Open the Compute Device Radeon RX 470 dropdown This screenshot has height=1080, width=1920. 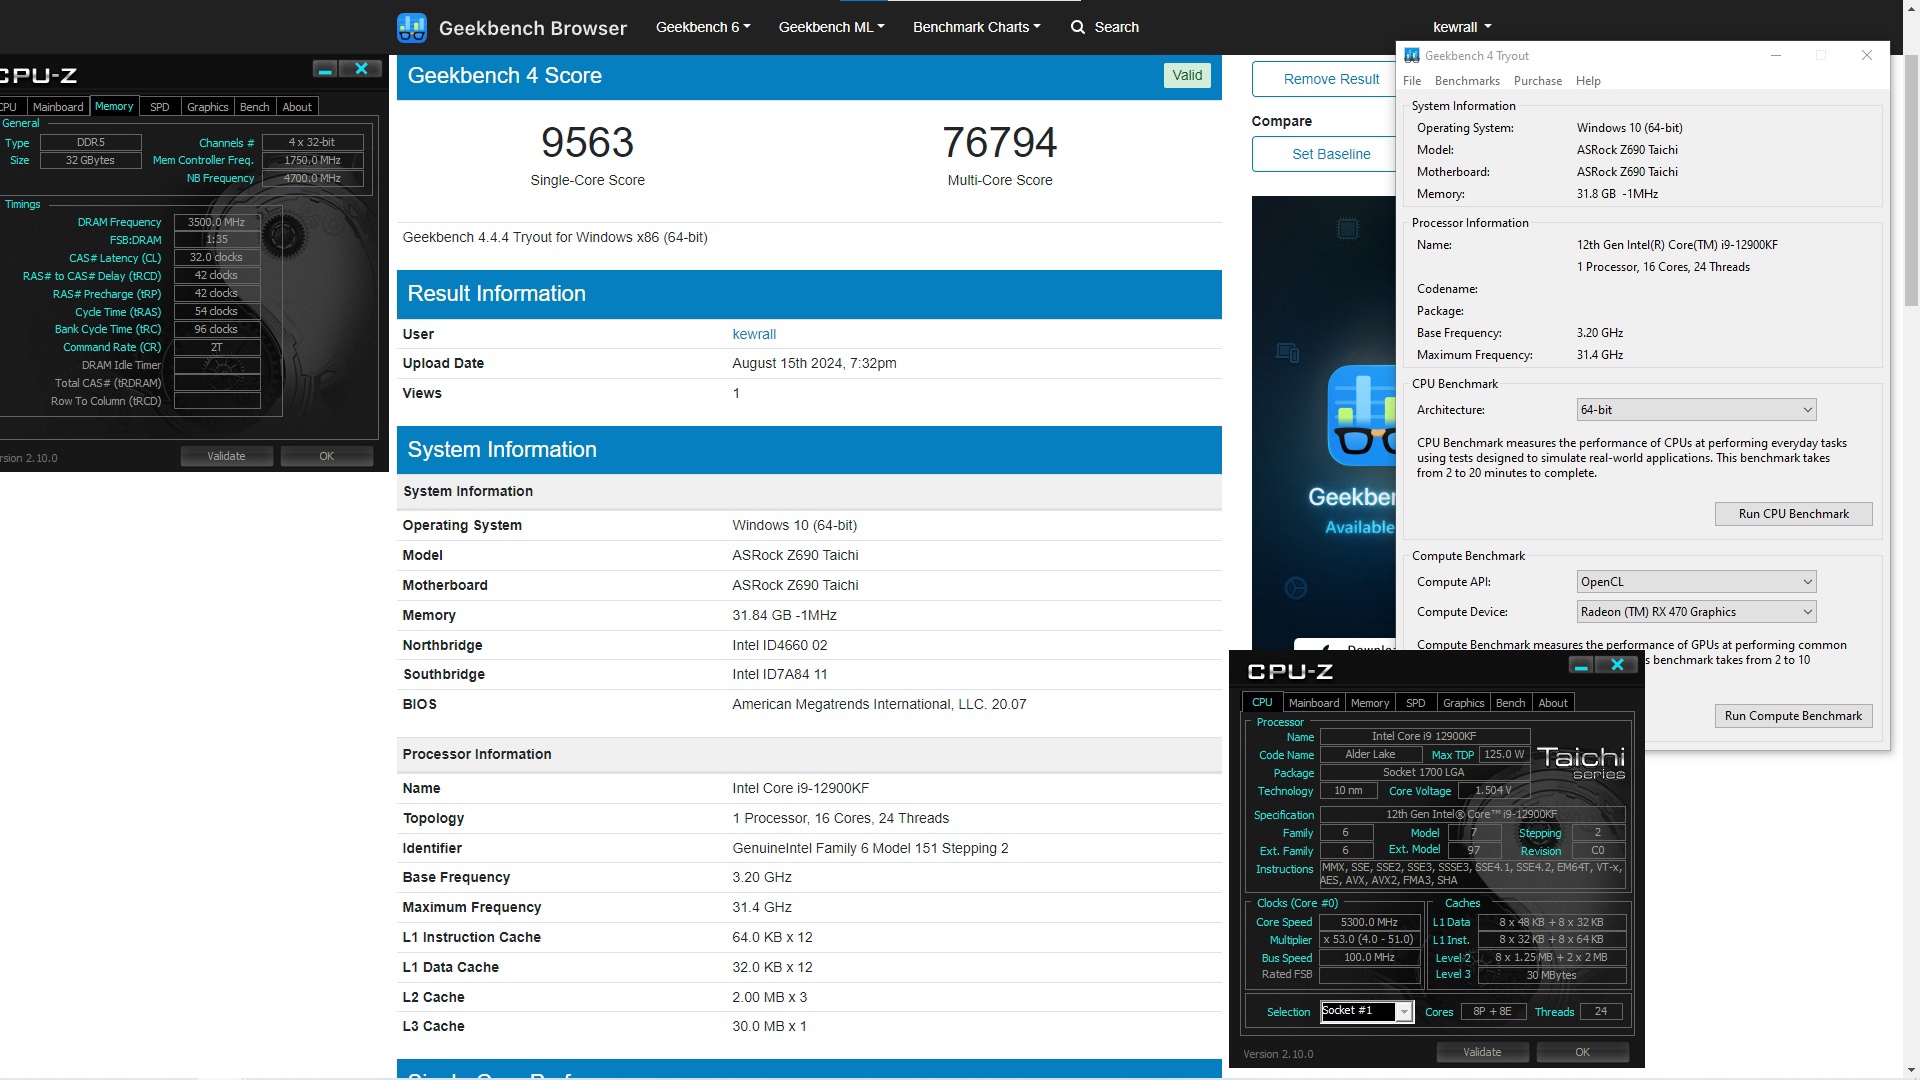click(x=1696, y=612)
